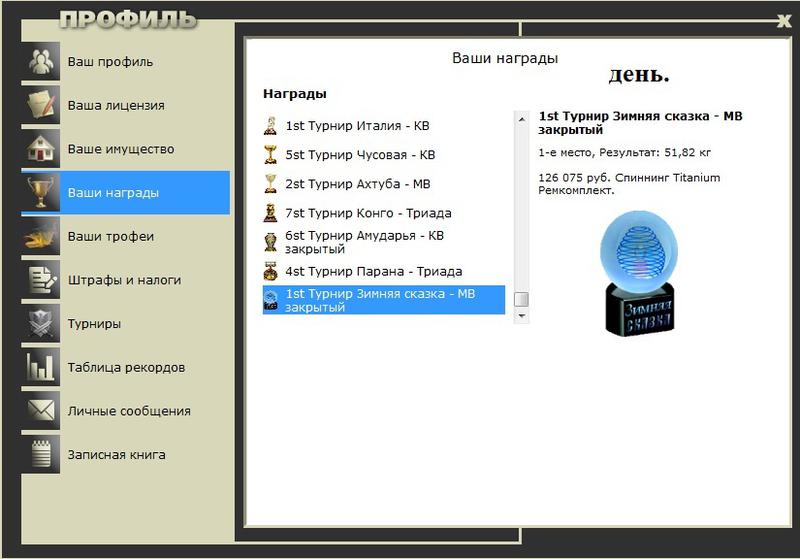Click the notepad icon for Записная книга
800x559 pixels.
(41, 454)
